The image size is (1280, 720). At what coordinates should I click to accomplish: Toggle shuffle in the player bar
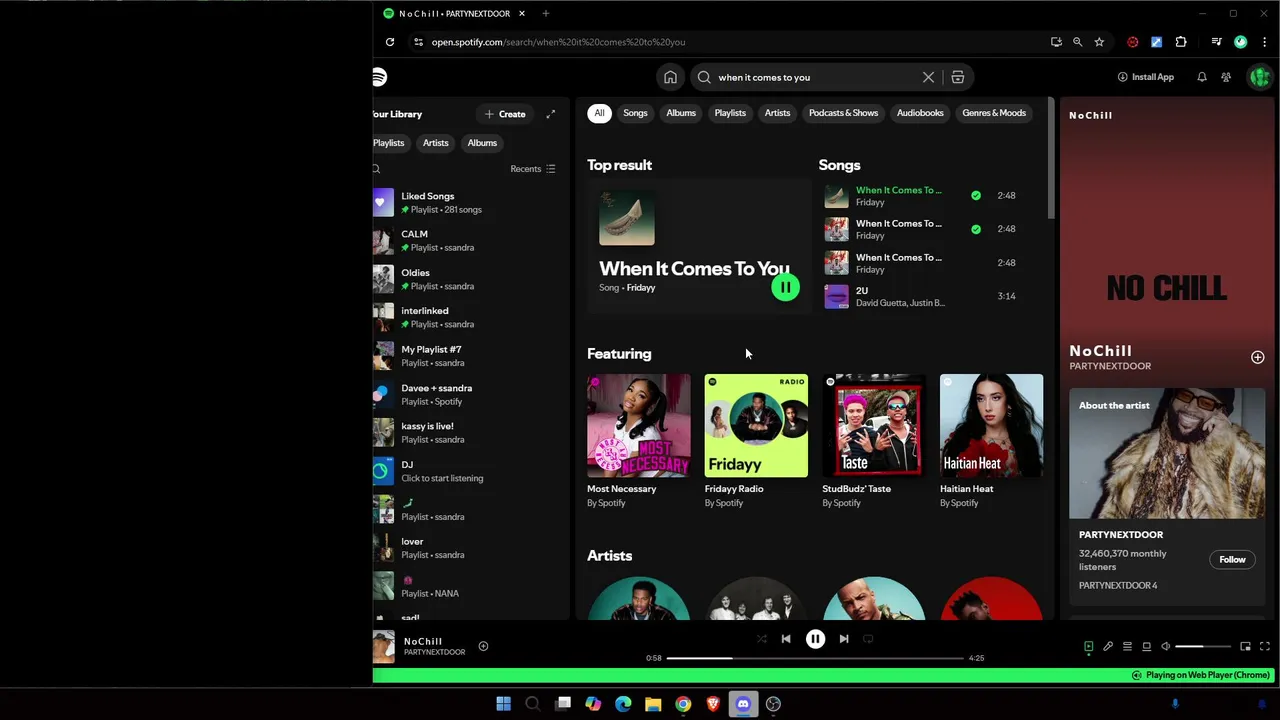coord(761,639)
